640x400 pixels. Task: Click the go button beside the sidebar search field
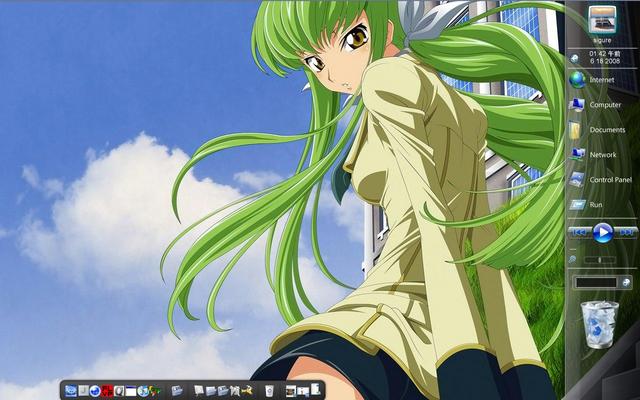626,282
